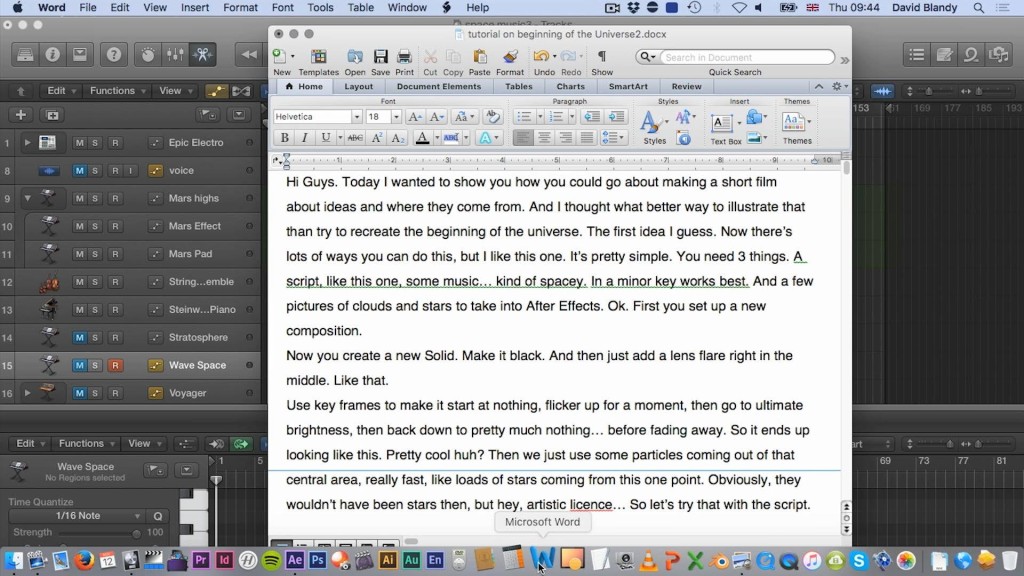This screenshot has height=576, width=1024.
Task: Open the Helvetica font name dropdown
Action: (x=356, y=117)
